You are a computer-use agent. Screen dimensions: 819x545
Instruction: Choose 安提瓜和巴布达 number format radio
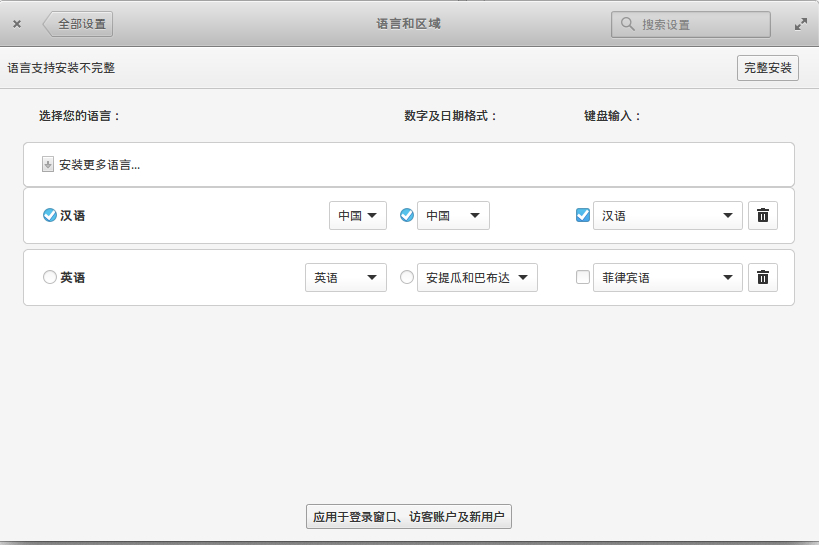[x=407, y=277]
